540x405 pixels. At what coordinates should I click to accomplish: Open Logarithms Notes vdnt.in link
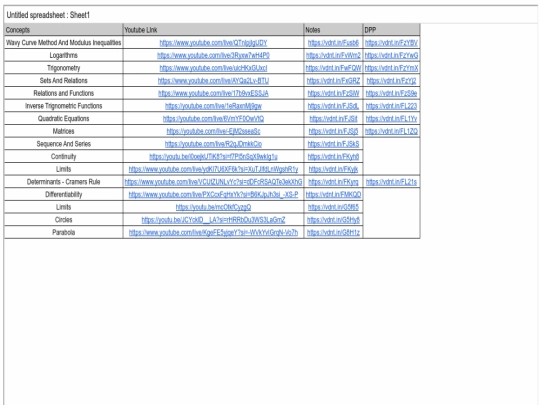333,55
